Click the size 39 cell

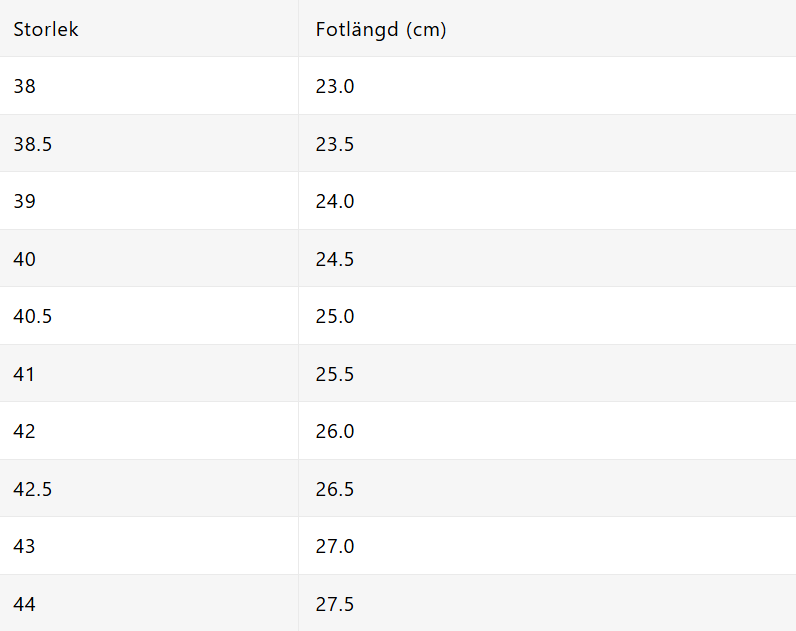click(24, 201)
